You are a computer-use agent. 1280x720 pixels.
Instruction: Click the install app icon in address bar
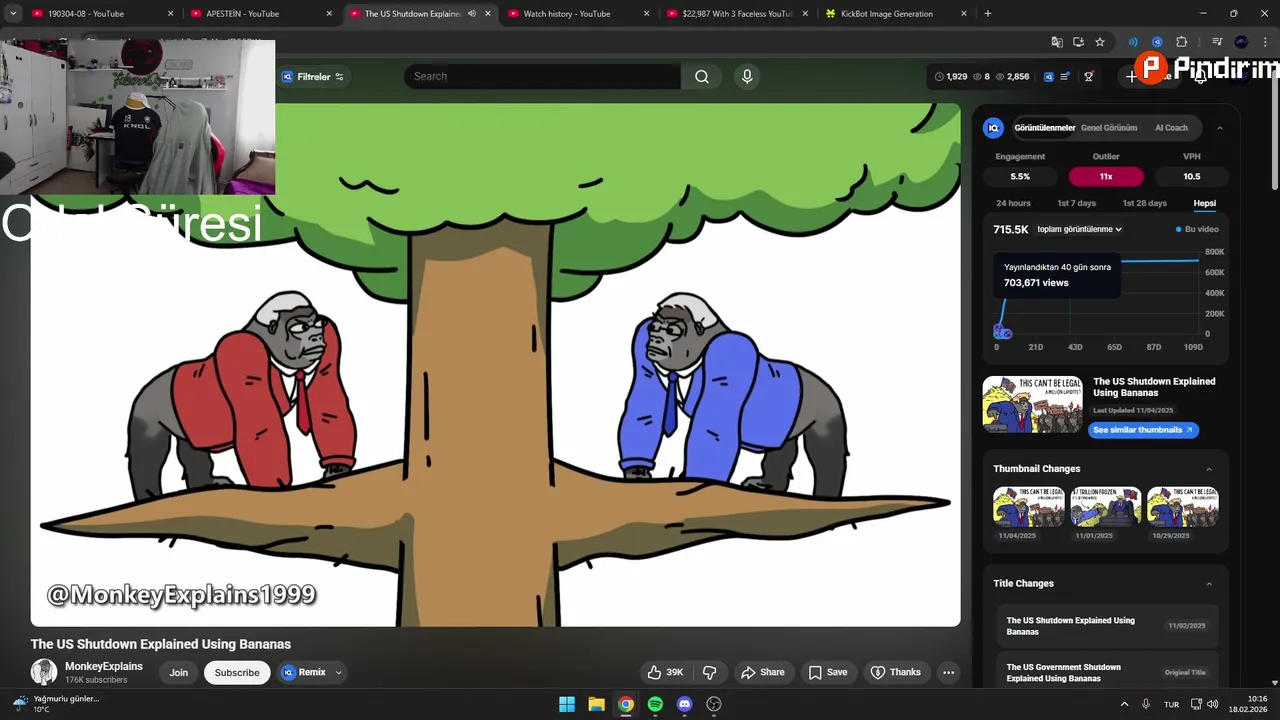(x=1078, y=42)
